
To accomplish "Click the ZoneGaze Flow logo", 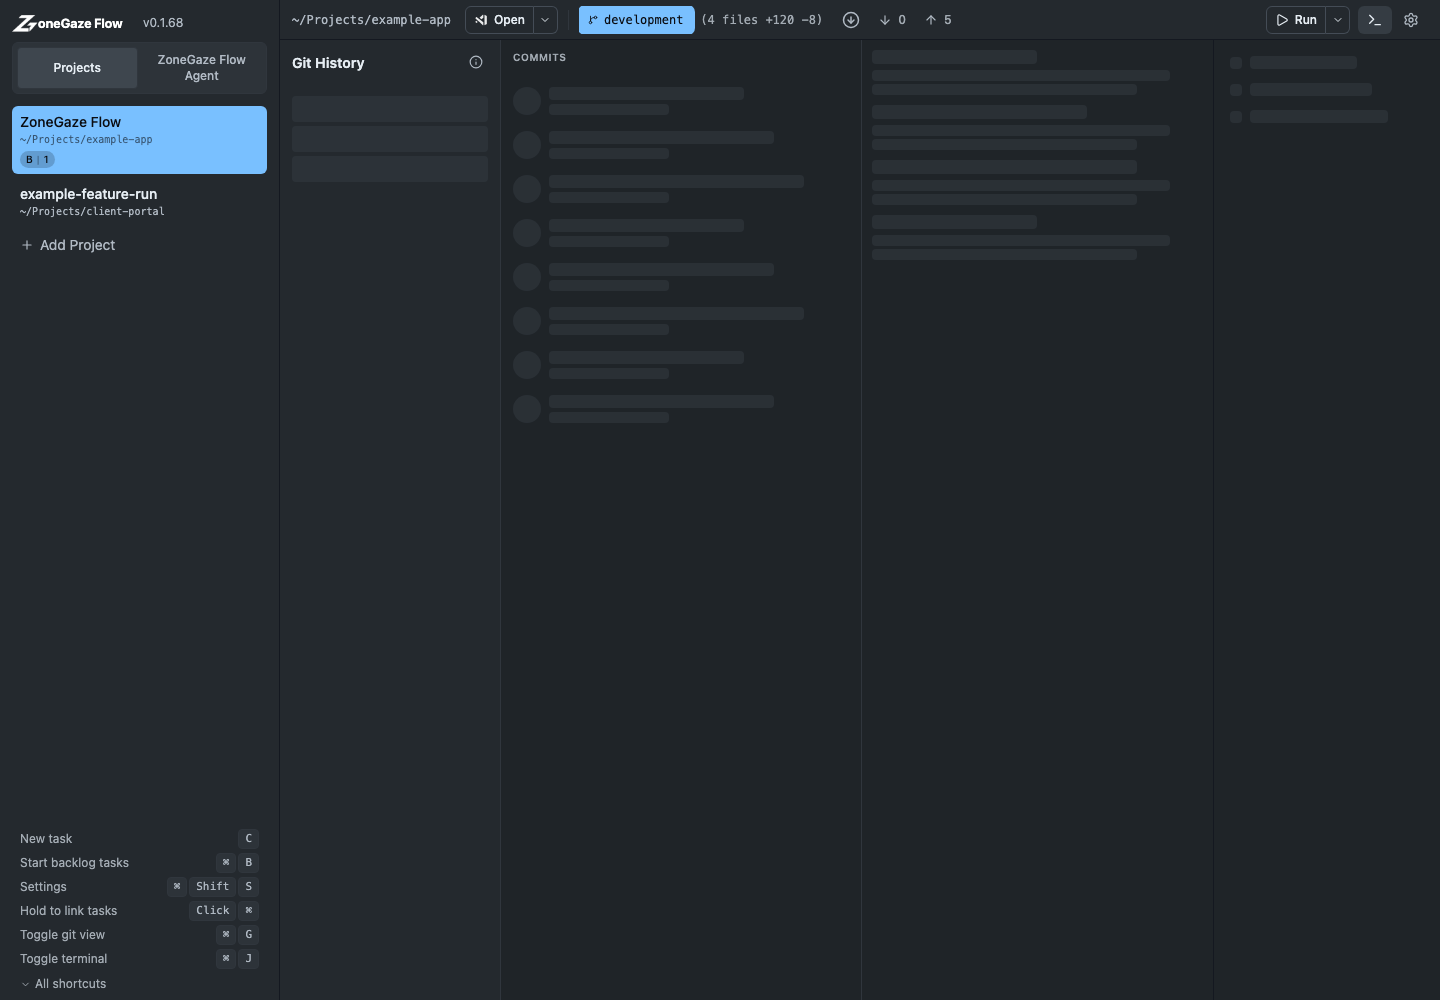I will (x=68, y=23).
